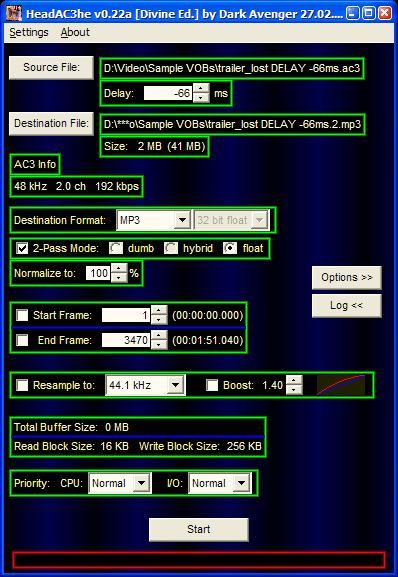The width and height of the screenshot is (398, 577).
Task: Open the 44.1 kHz resample dropdown
Action: click(x=176, y=385)
